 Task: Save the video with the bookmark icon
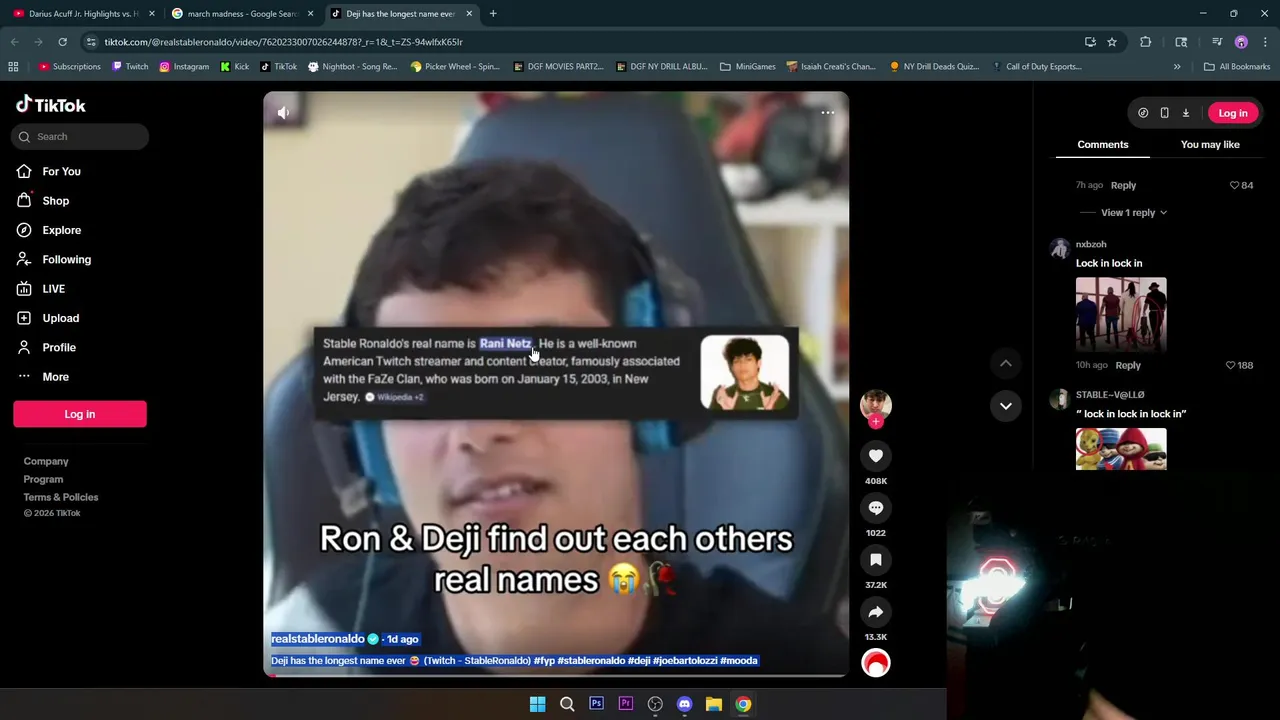876,560
